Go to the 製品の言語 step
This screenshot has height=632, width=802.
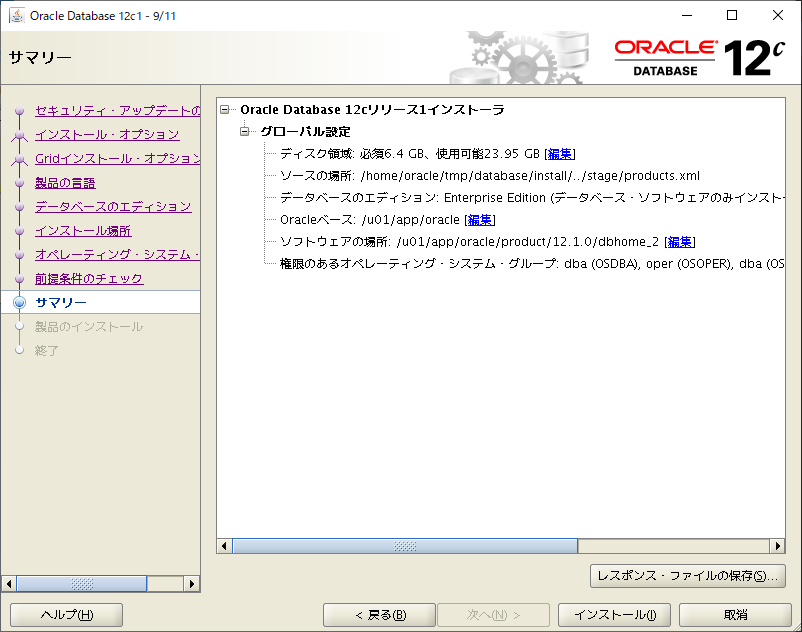65,183
